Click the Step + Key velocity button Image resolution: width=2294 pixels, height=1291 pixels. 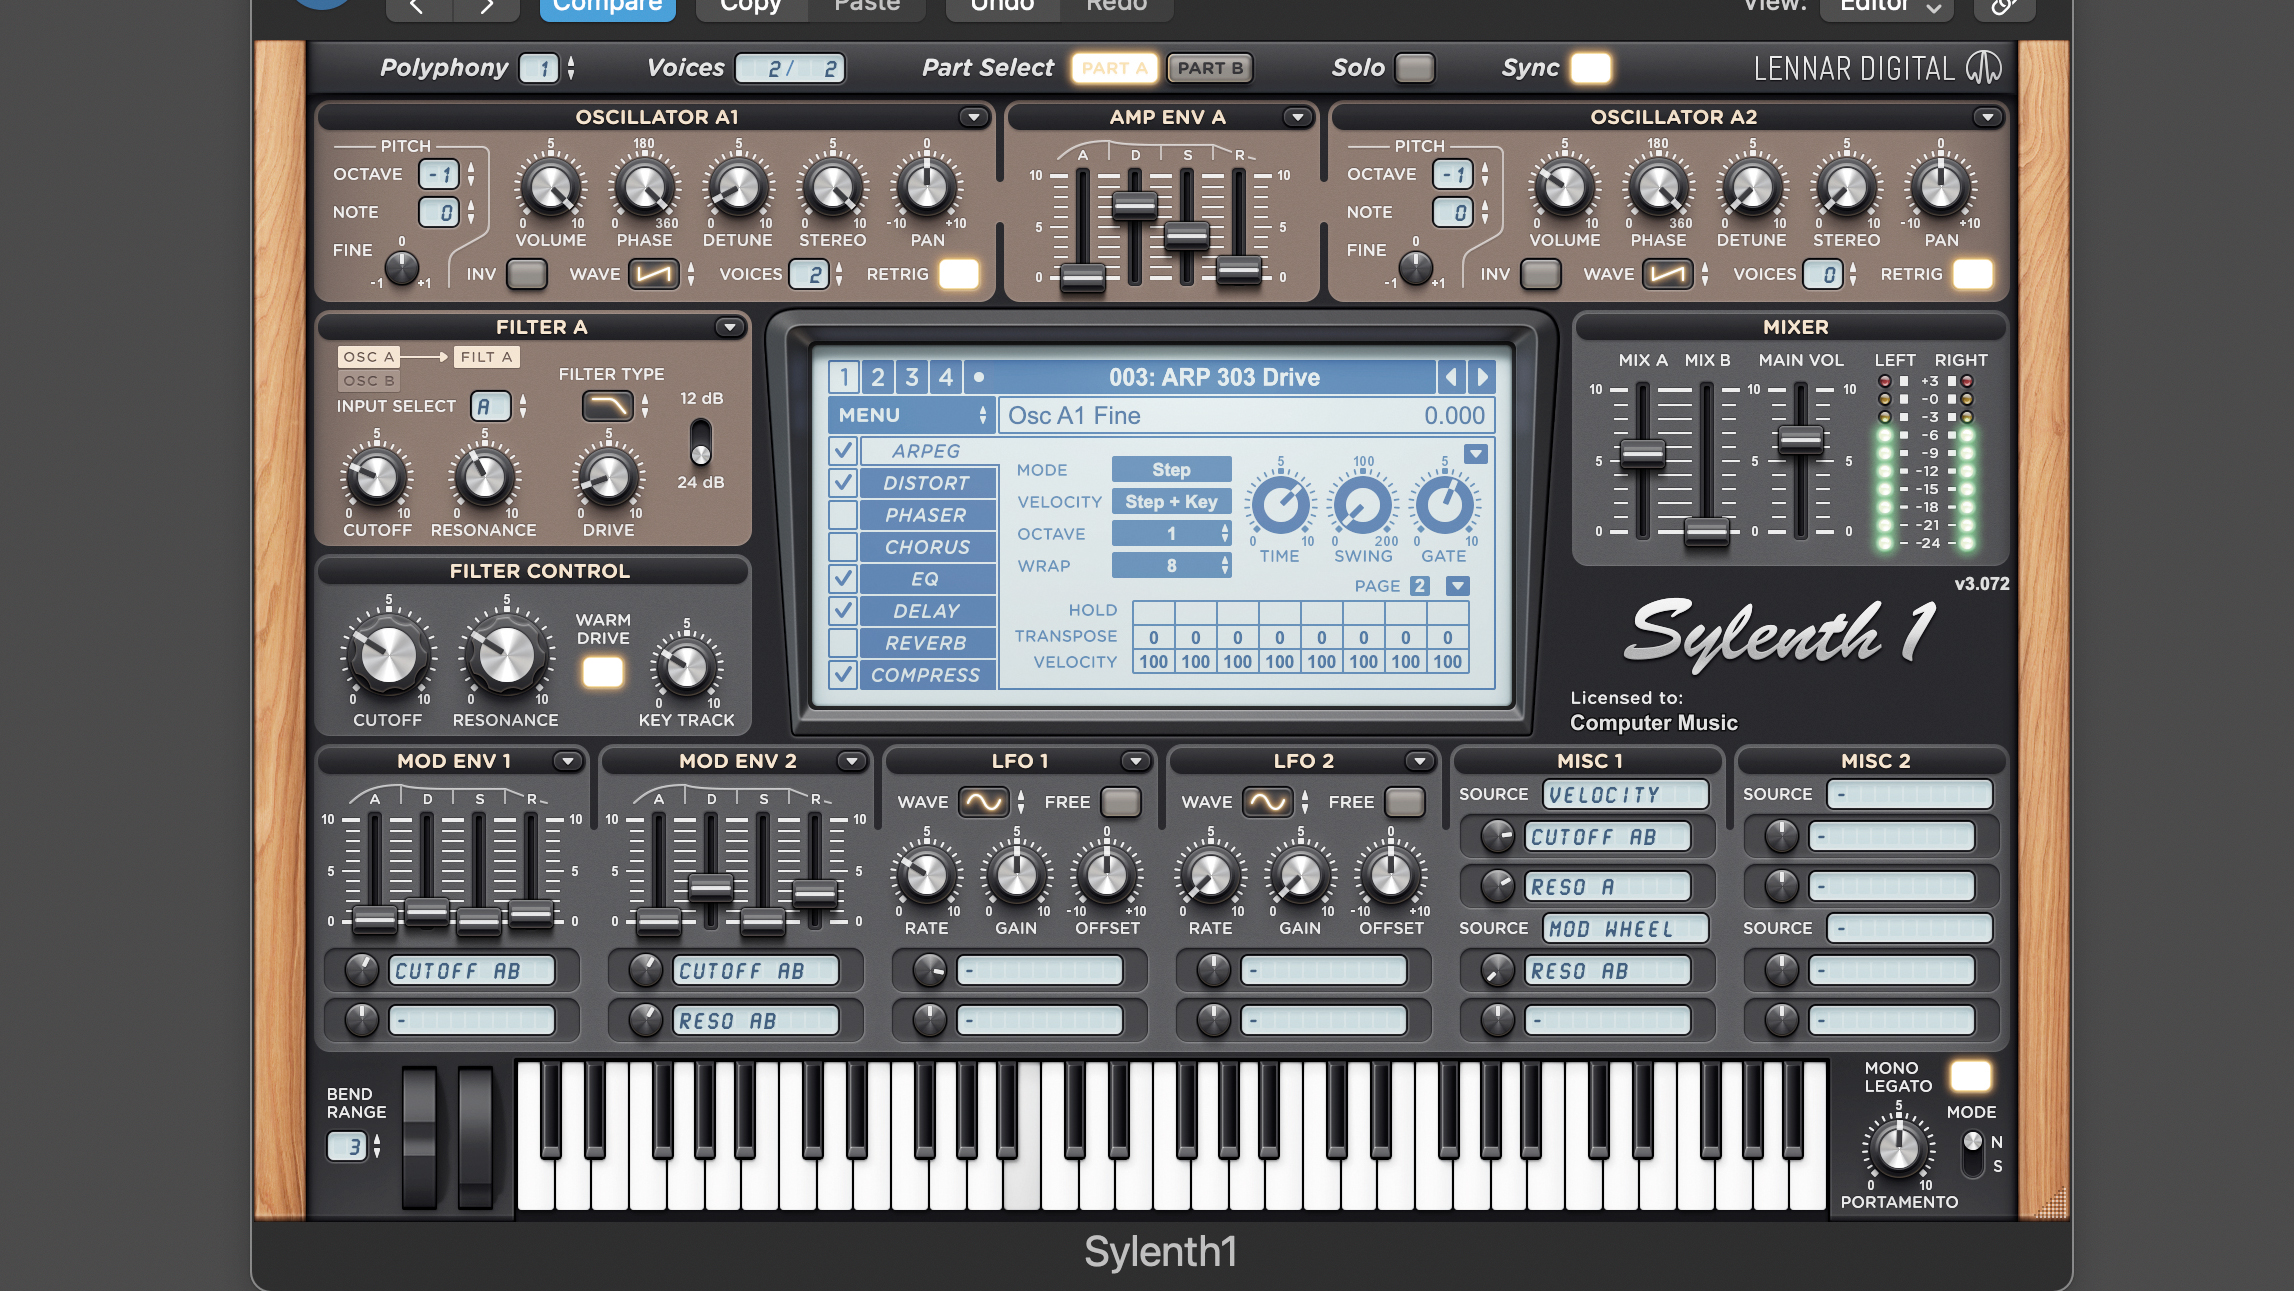click(x=1171, y=501)
